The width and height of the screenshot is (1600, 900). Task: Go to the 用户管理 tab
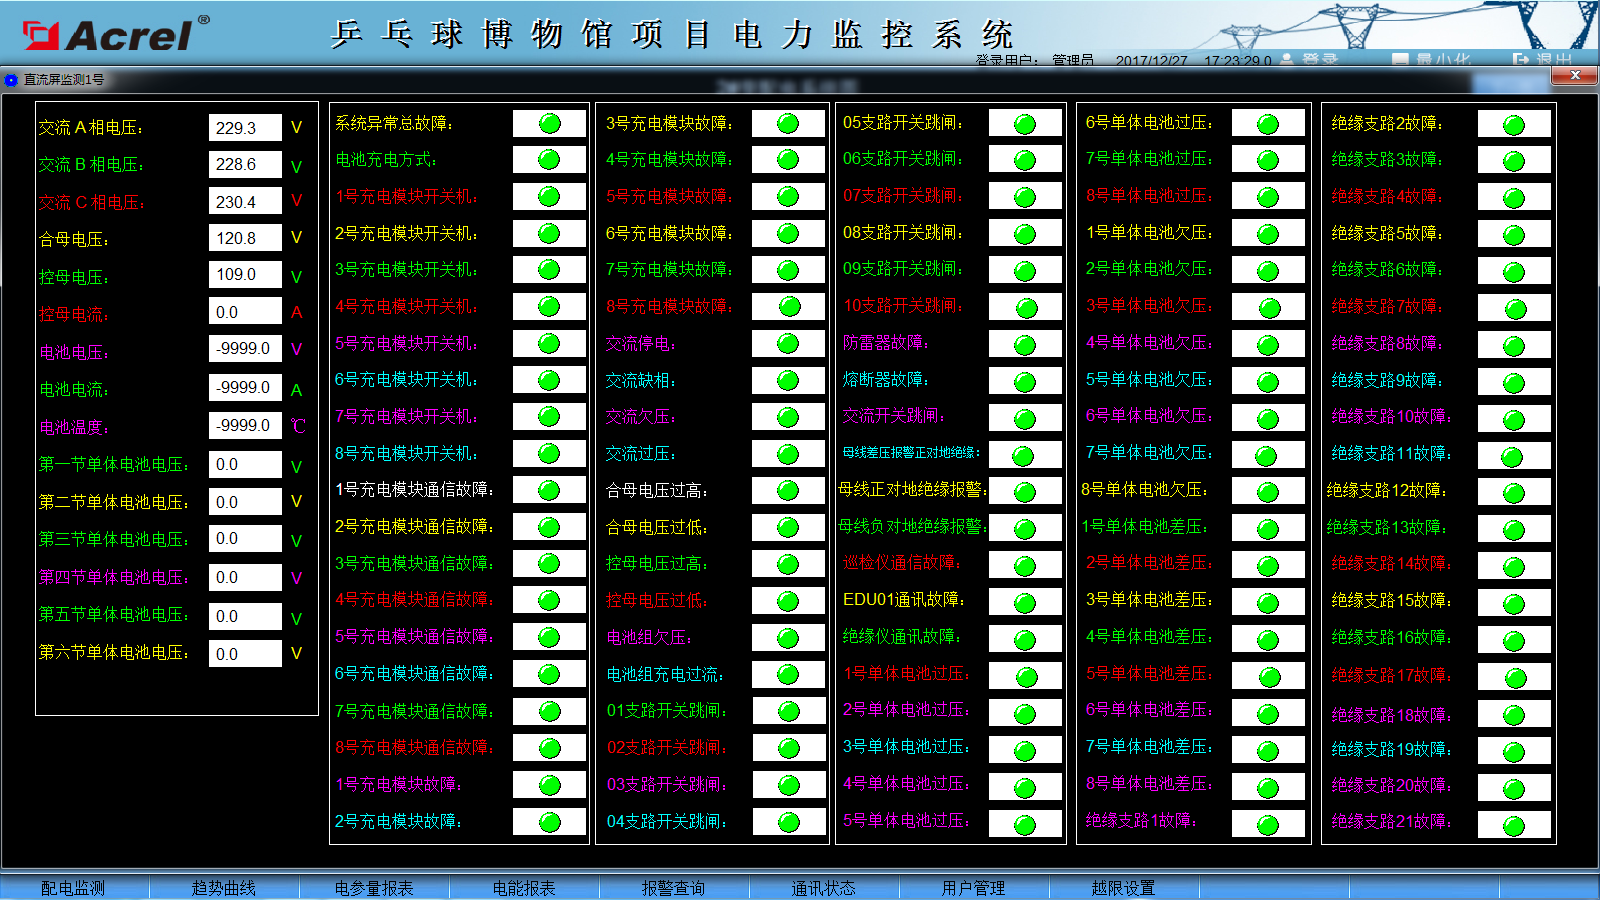point(974,888)
